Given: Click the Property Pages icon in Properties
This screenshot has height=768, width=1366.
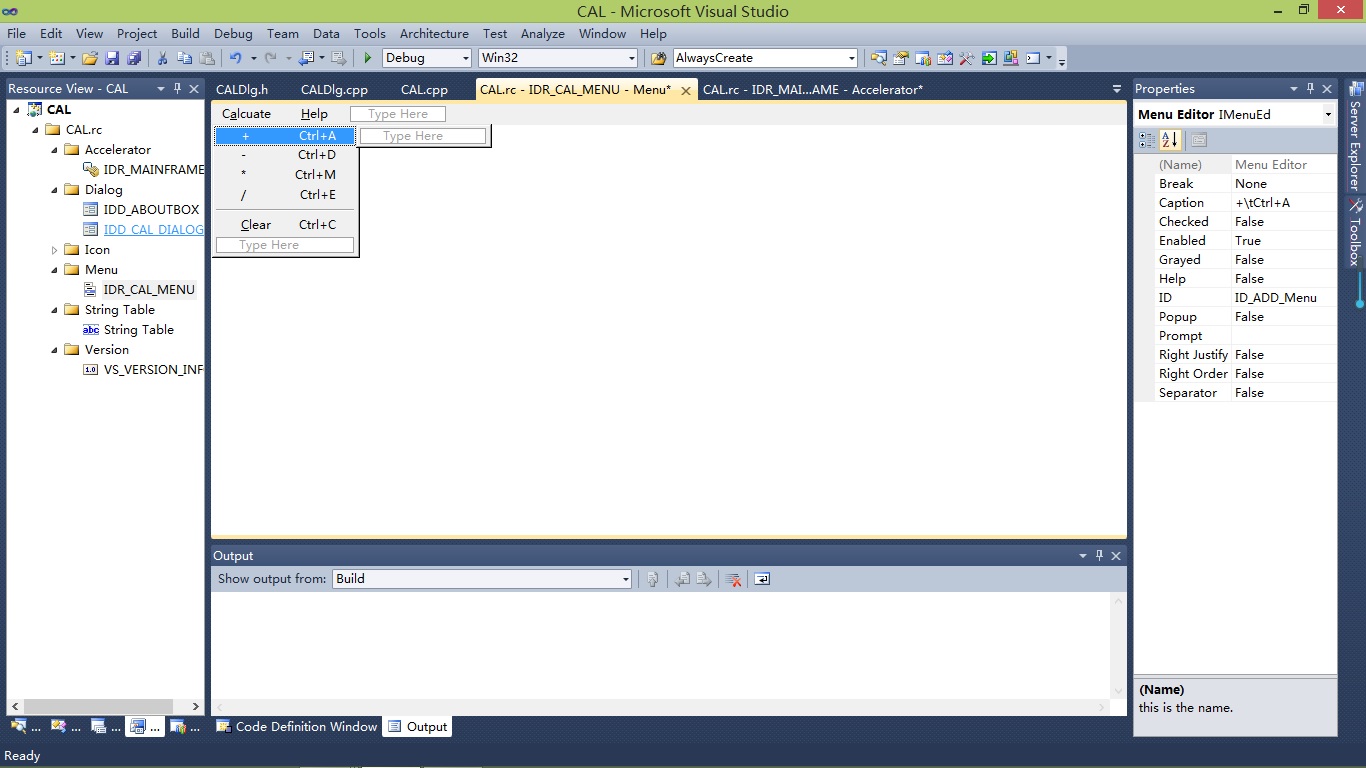Looking at the screenshot, I should pos(1199,140).
